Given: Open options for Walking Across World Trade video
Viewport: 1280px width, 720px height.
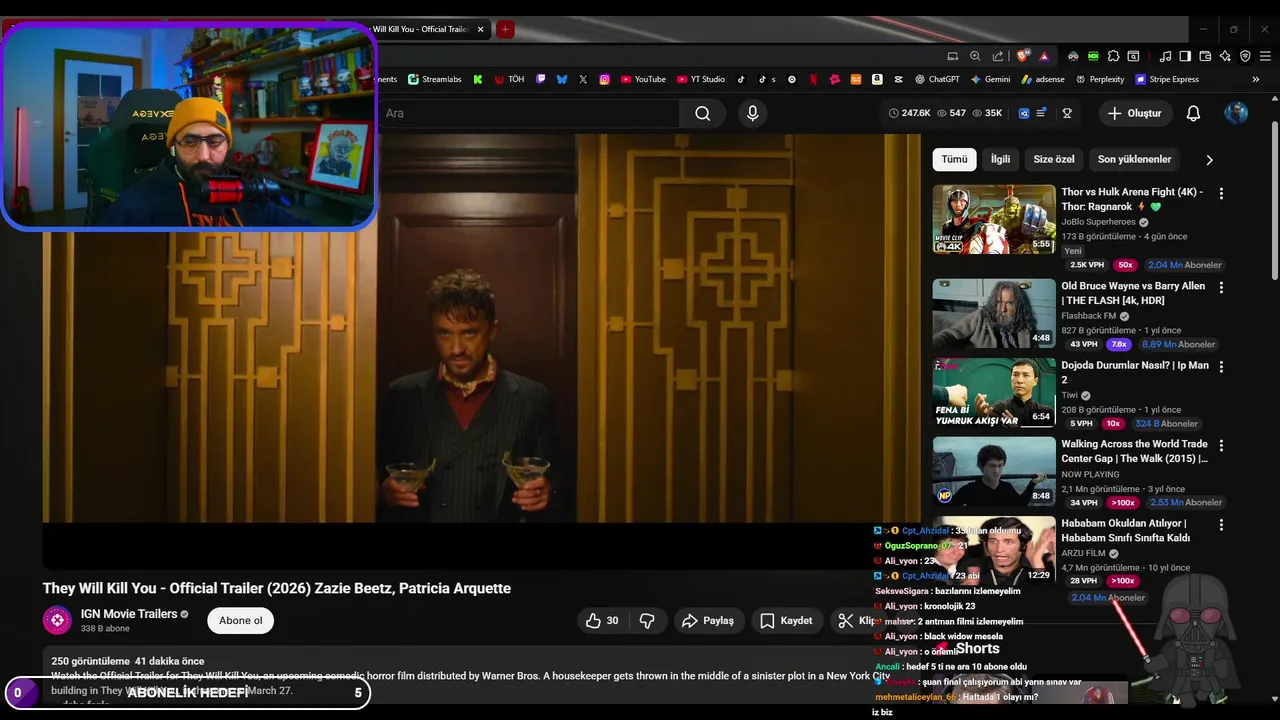Looking at the screenshot, I should [1220, 445].
